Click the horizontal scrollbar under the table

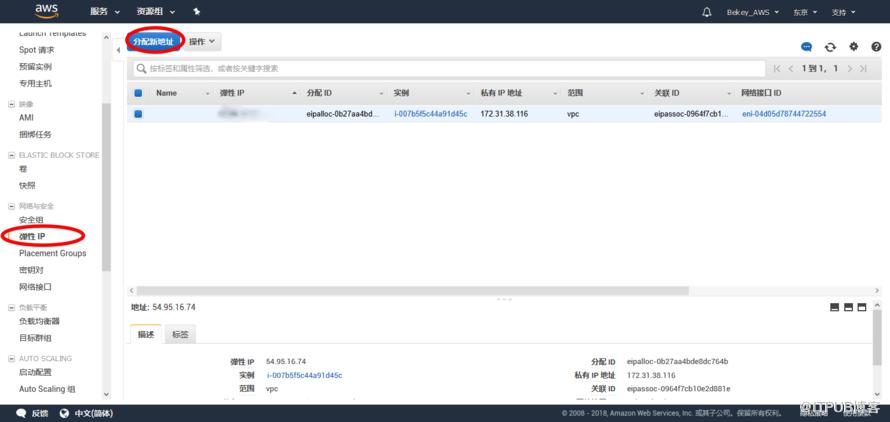pyautogui.click(x=412, y=290)
